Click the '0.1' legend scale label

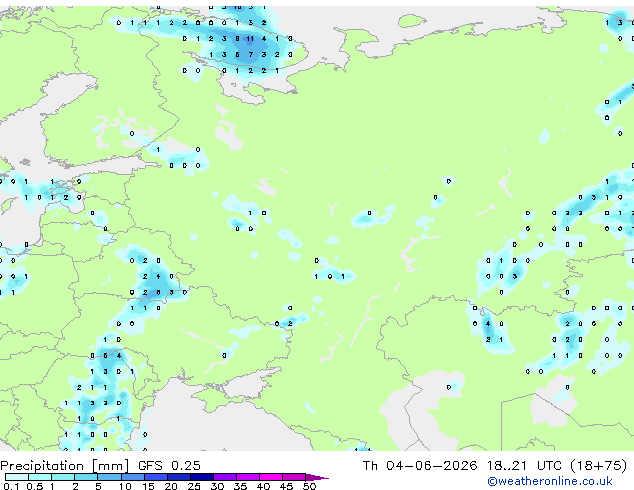pos(11,486)
